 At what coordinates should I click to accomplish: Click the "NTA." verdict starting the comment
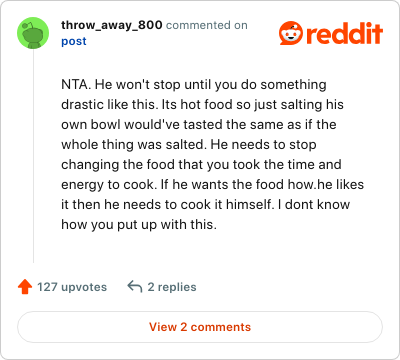click(x=76, y=85)
